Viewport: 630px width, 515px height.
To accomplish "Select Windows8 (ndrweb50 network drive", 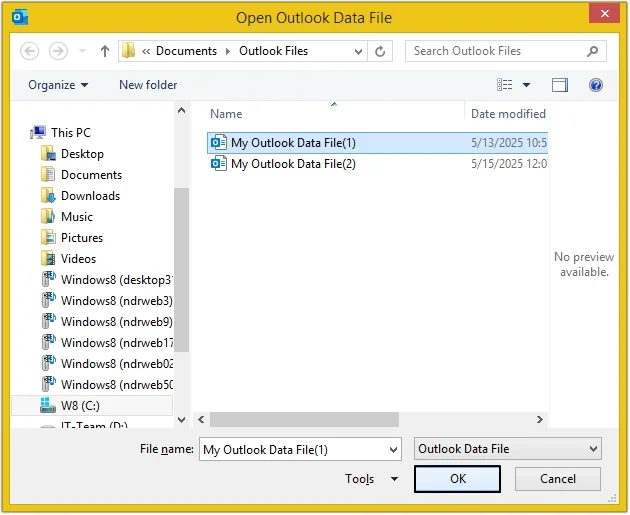I will point(117,384).
